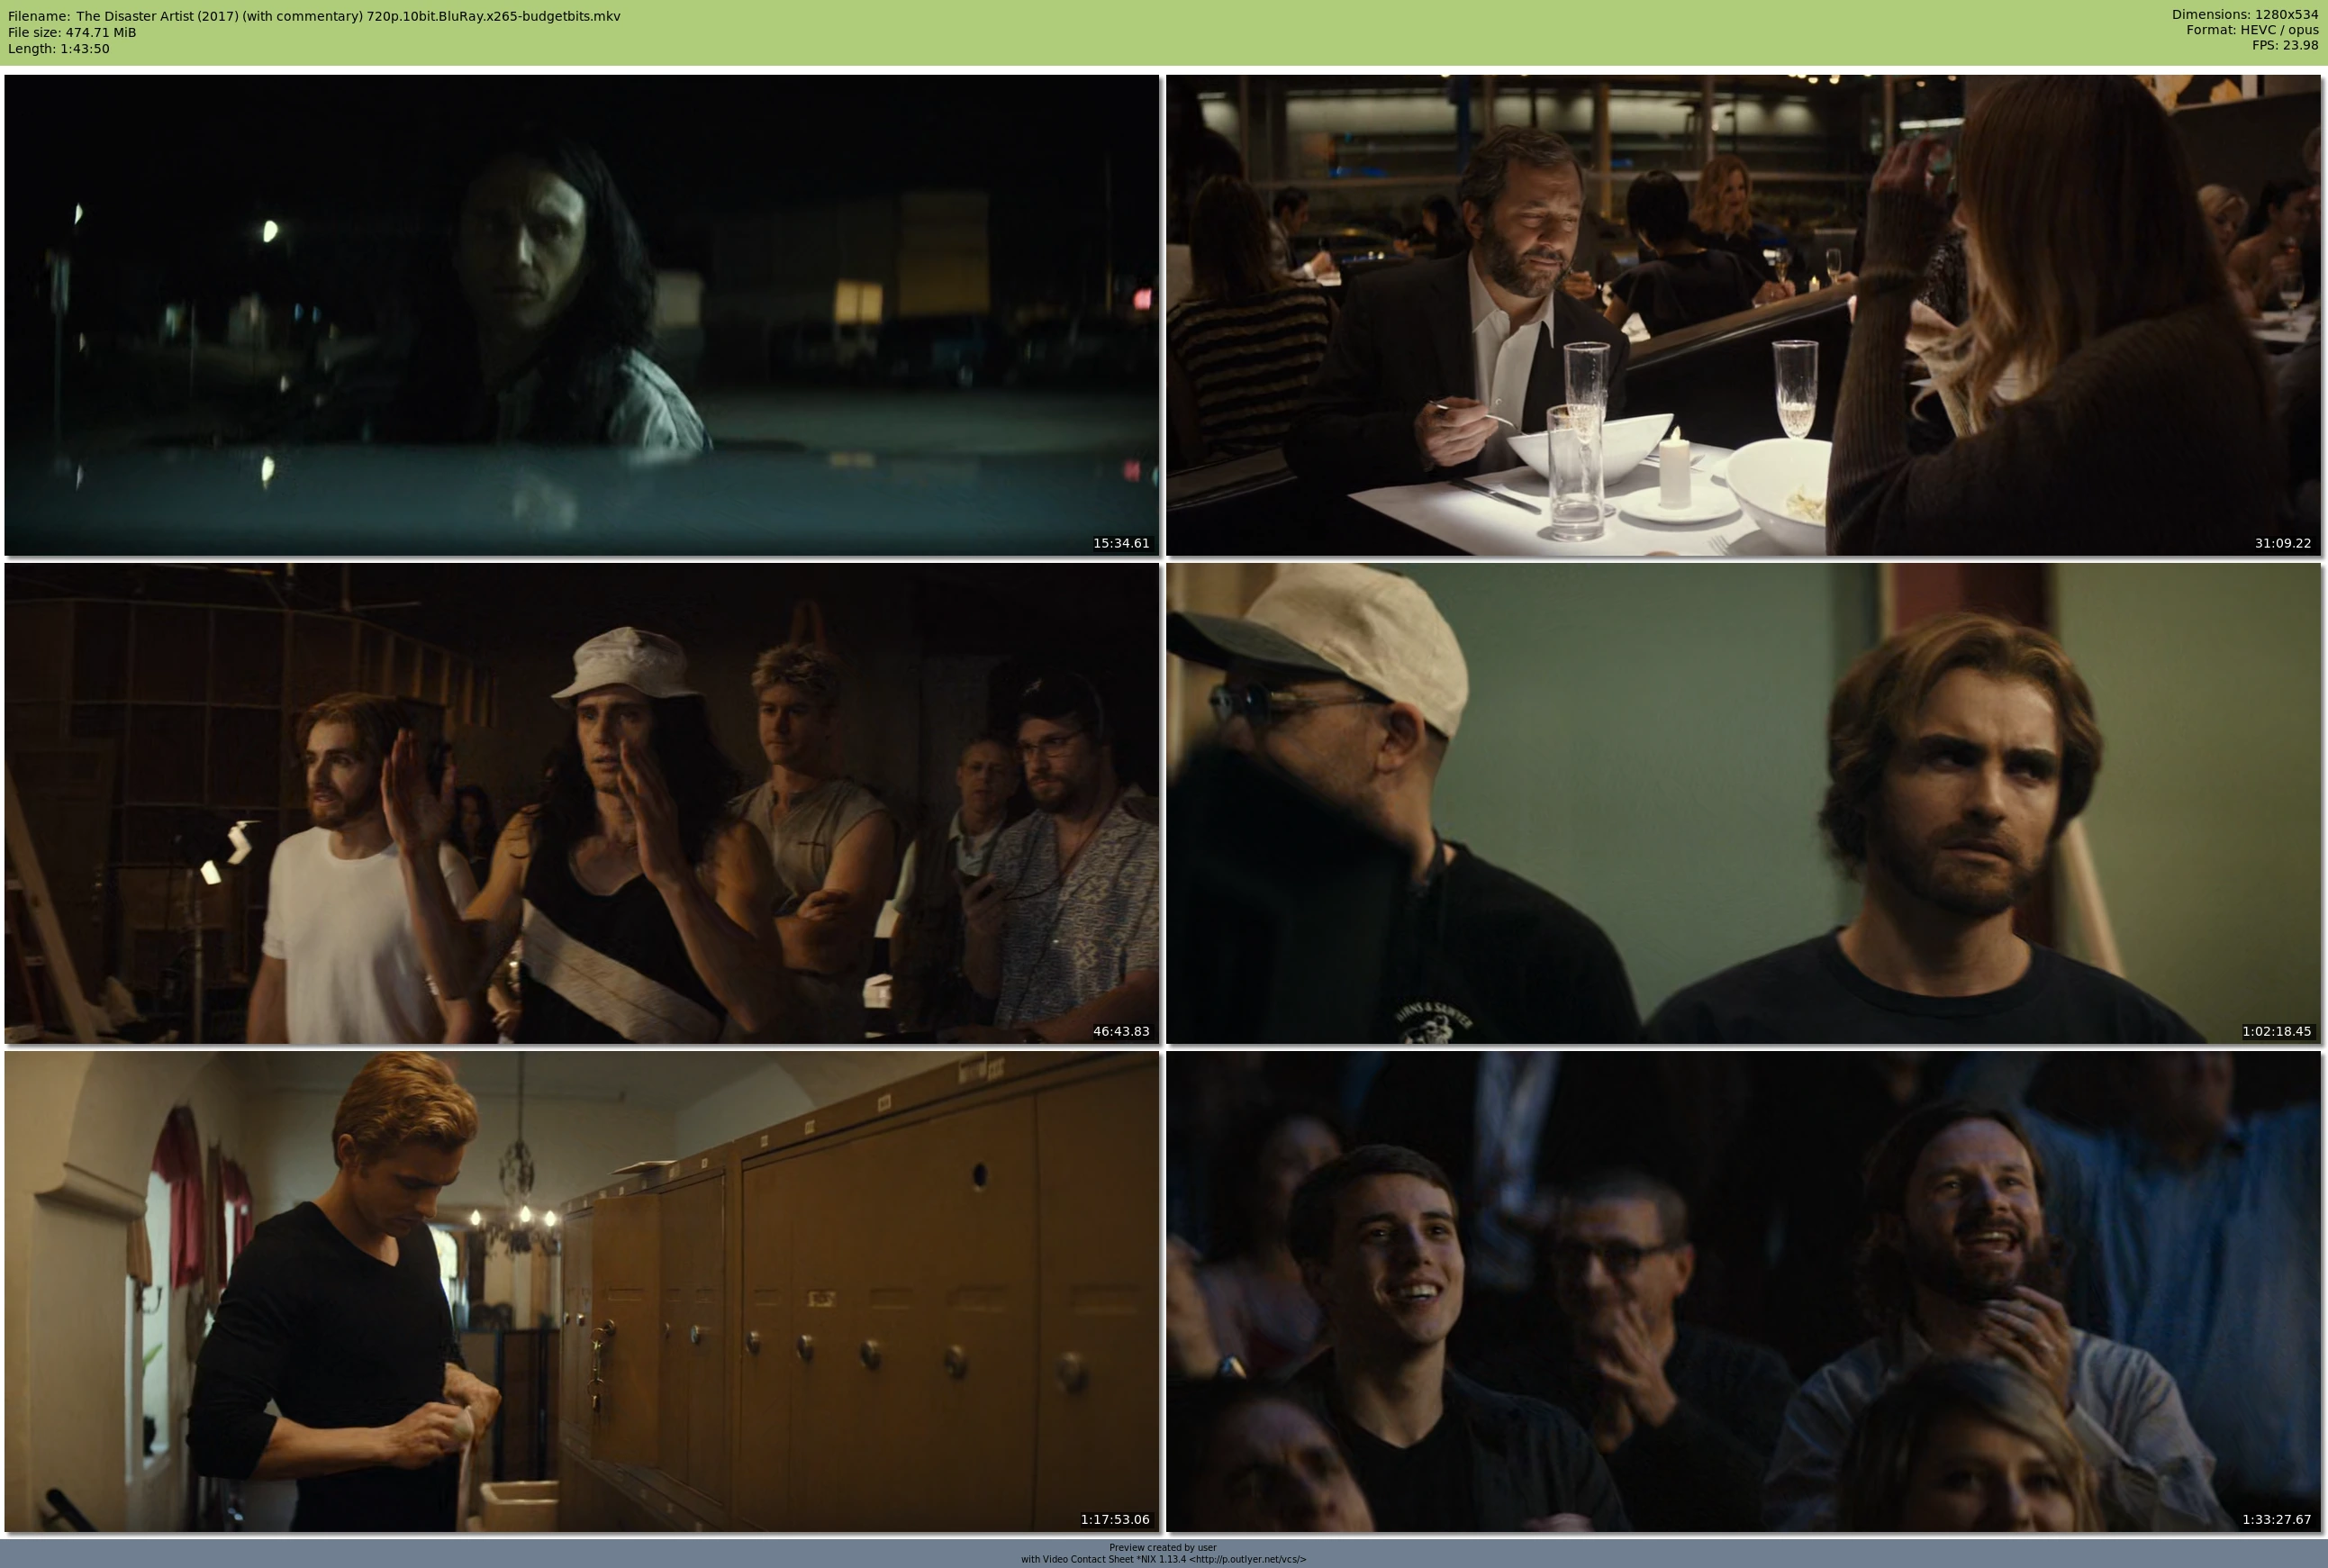This screenshot has width=2328, height=1568.
Task: Click the 15:34.61 timestamp label
Action: tap(1120, 543)
